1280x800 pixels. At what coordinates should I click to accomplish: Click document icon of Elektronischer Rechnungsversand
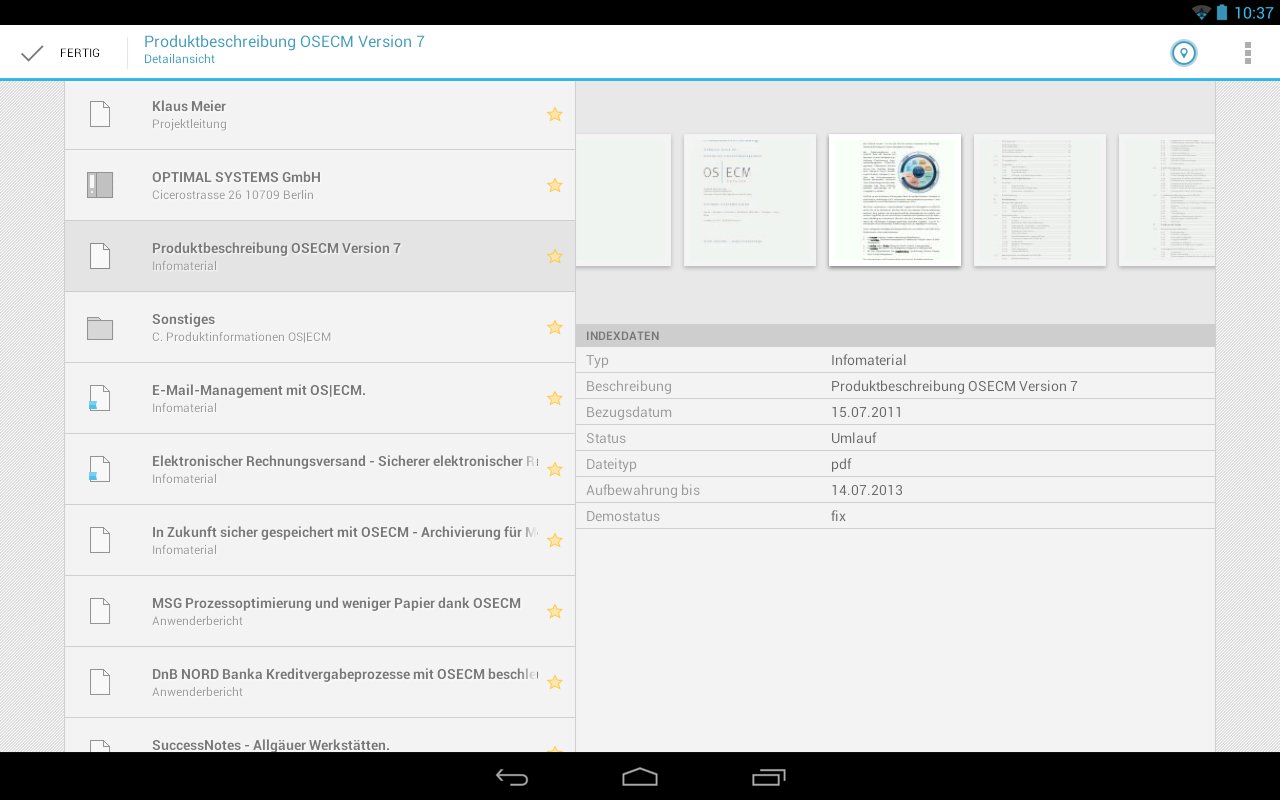tap(100, 469)
